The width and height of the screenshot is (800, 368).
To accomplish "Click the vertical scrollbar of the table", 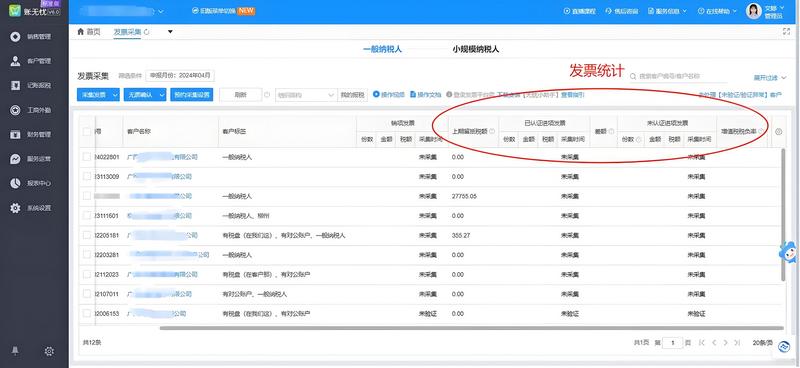I will (x=783, y=214).
